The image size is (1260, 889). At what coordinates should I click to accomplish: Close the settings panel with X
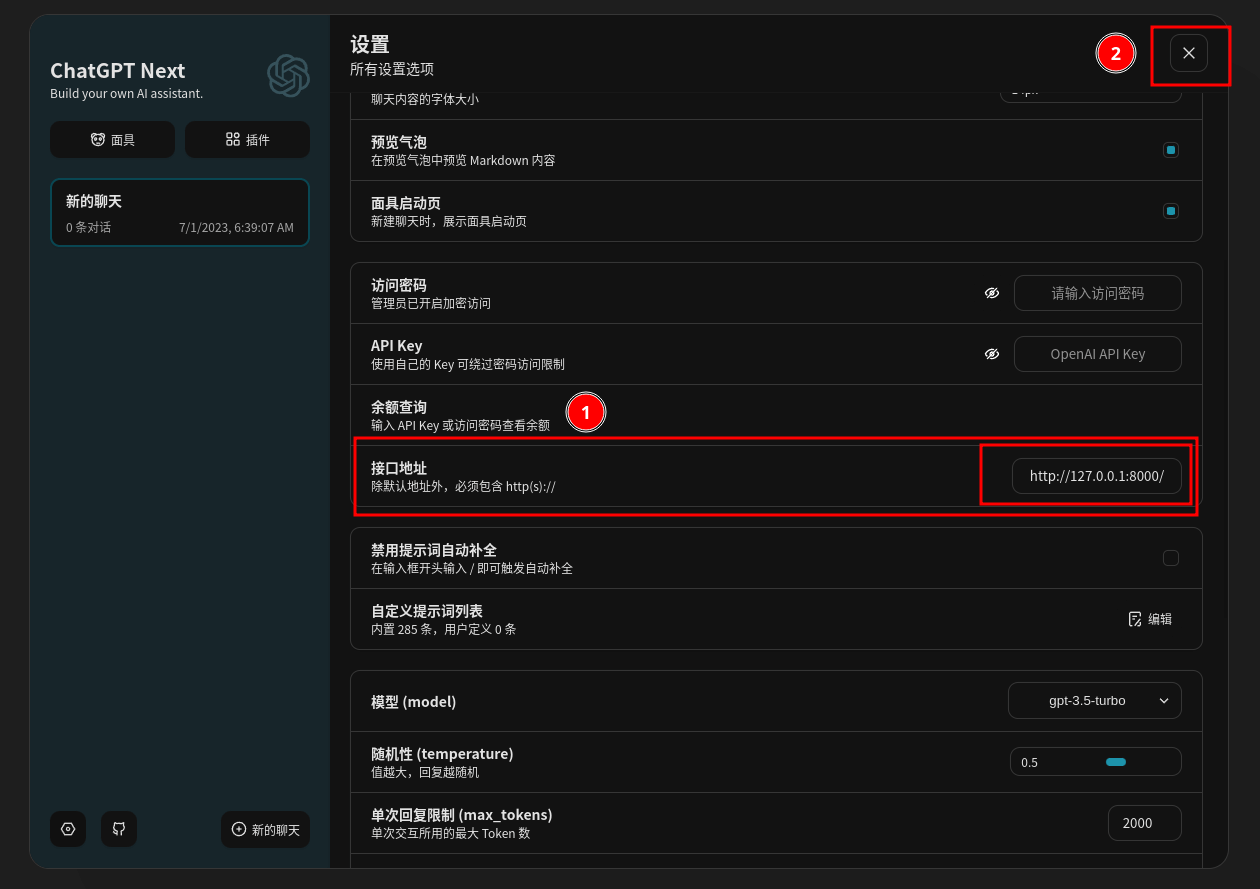[1189, 53]
